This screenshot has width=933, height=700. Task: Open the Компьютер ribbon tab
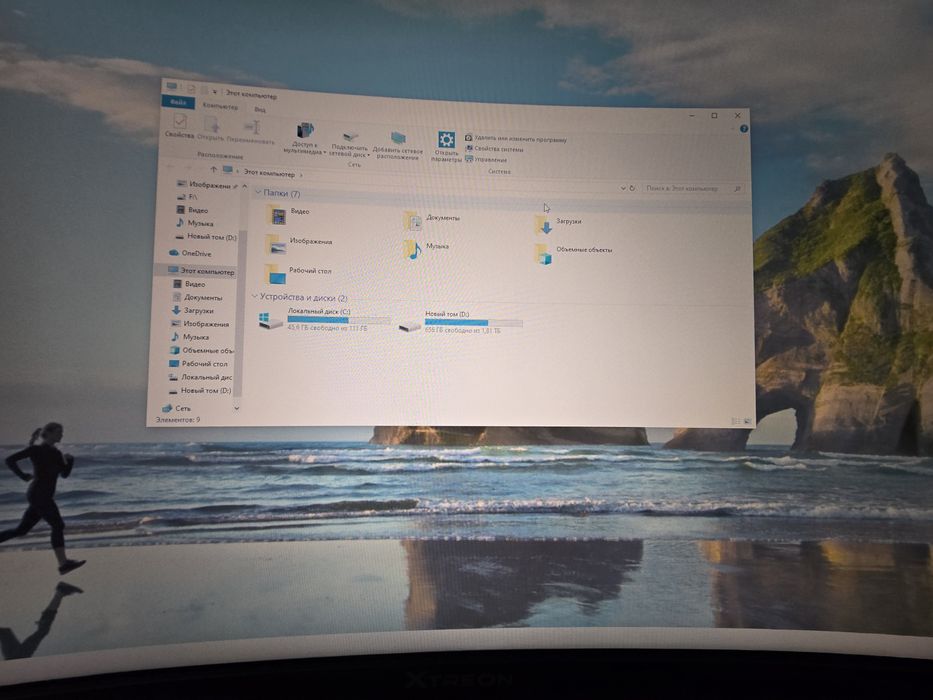pos(220,107)
